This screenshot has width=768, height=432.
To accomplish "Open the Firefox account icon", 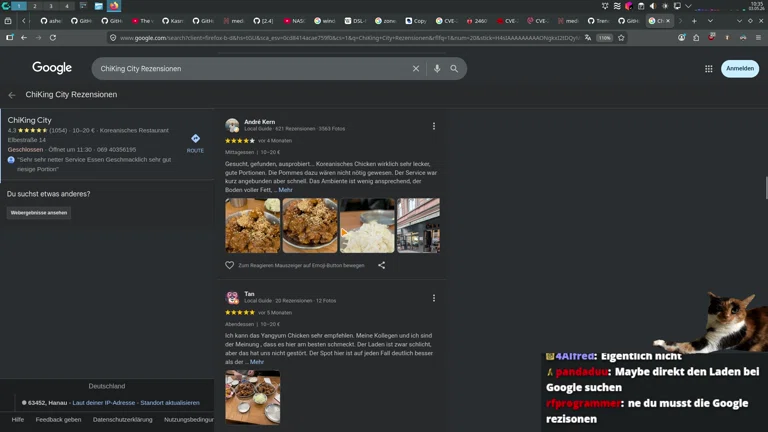I will (681, 38).
